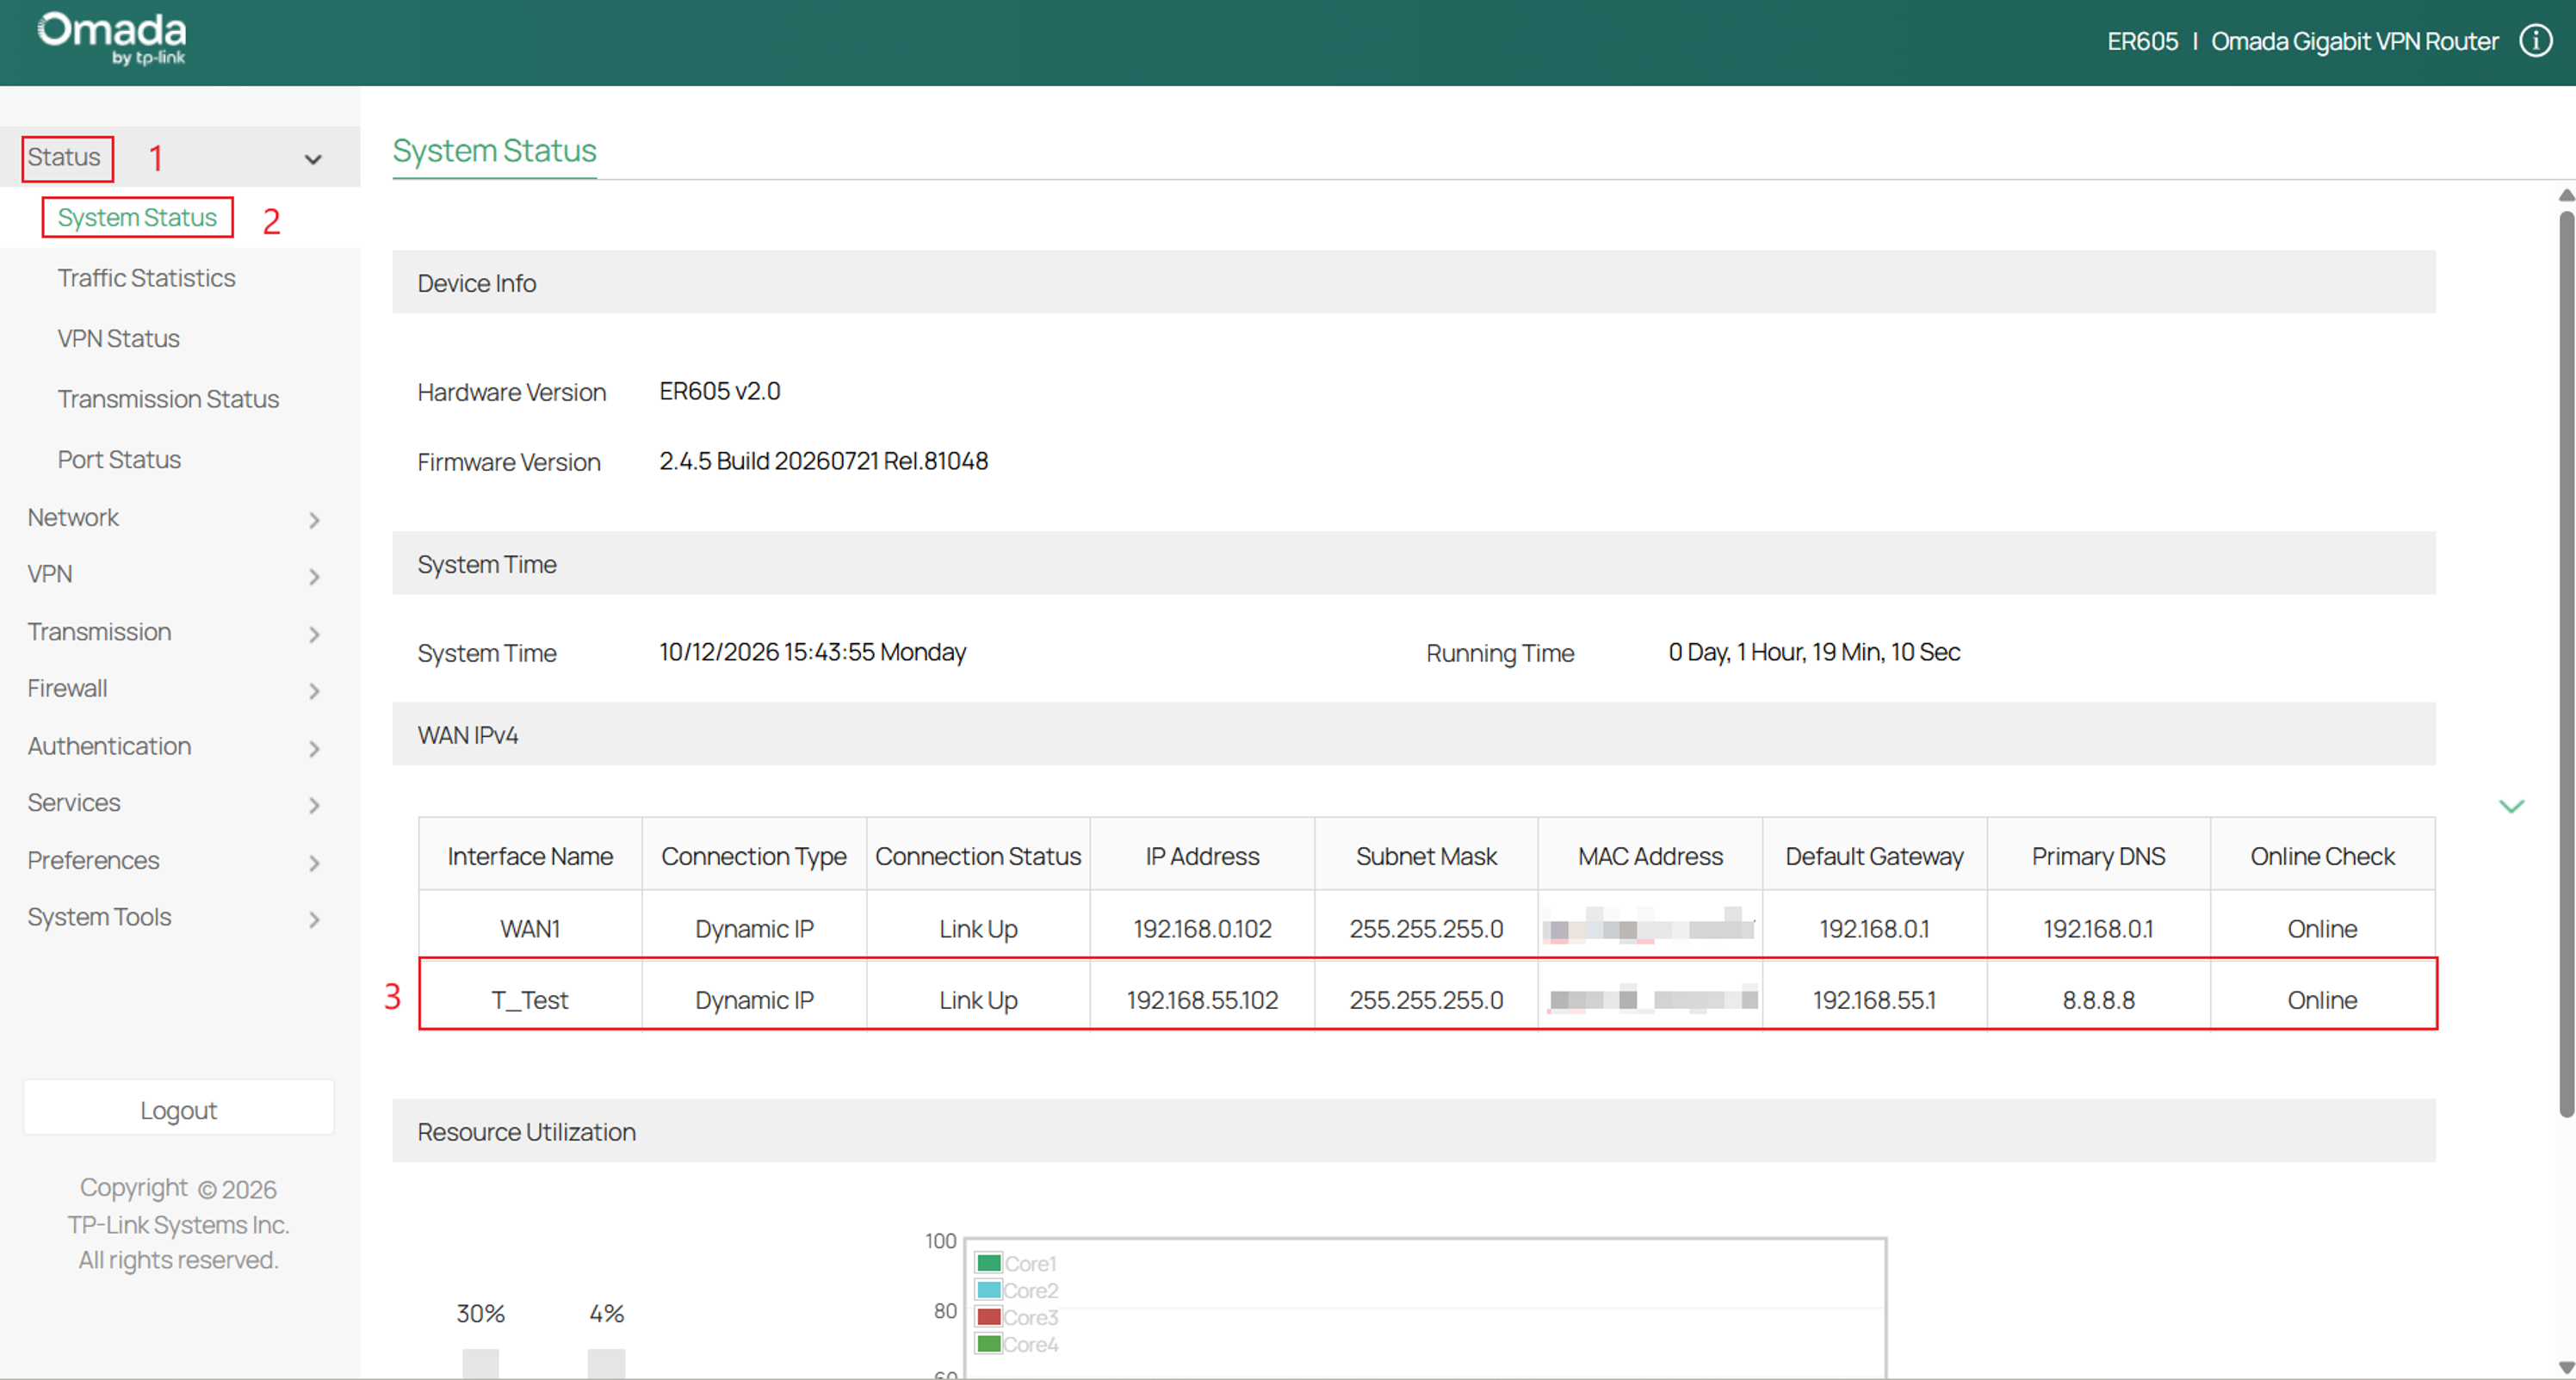The width and height of the screenshot is (2576, 1380).
Task: Expand the Authentication menu arrow
Action: point(314,748)
